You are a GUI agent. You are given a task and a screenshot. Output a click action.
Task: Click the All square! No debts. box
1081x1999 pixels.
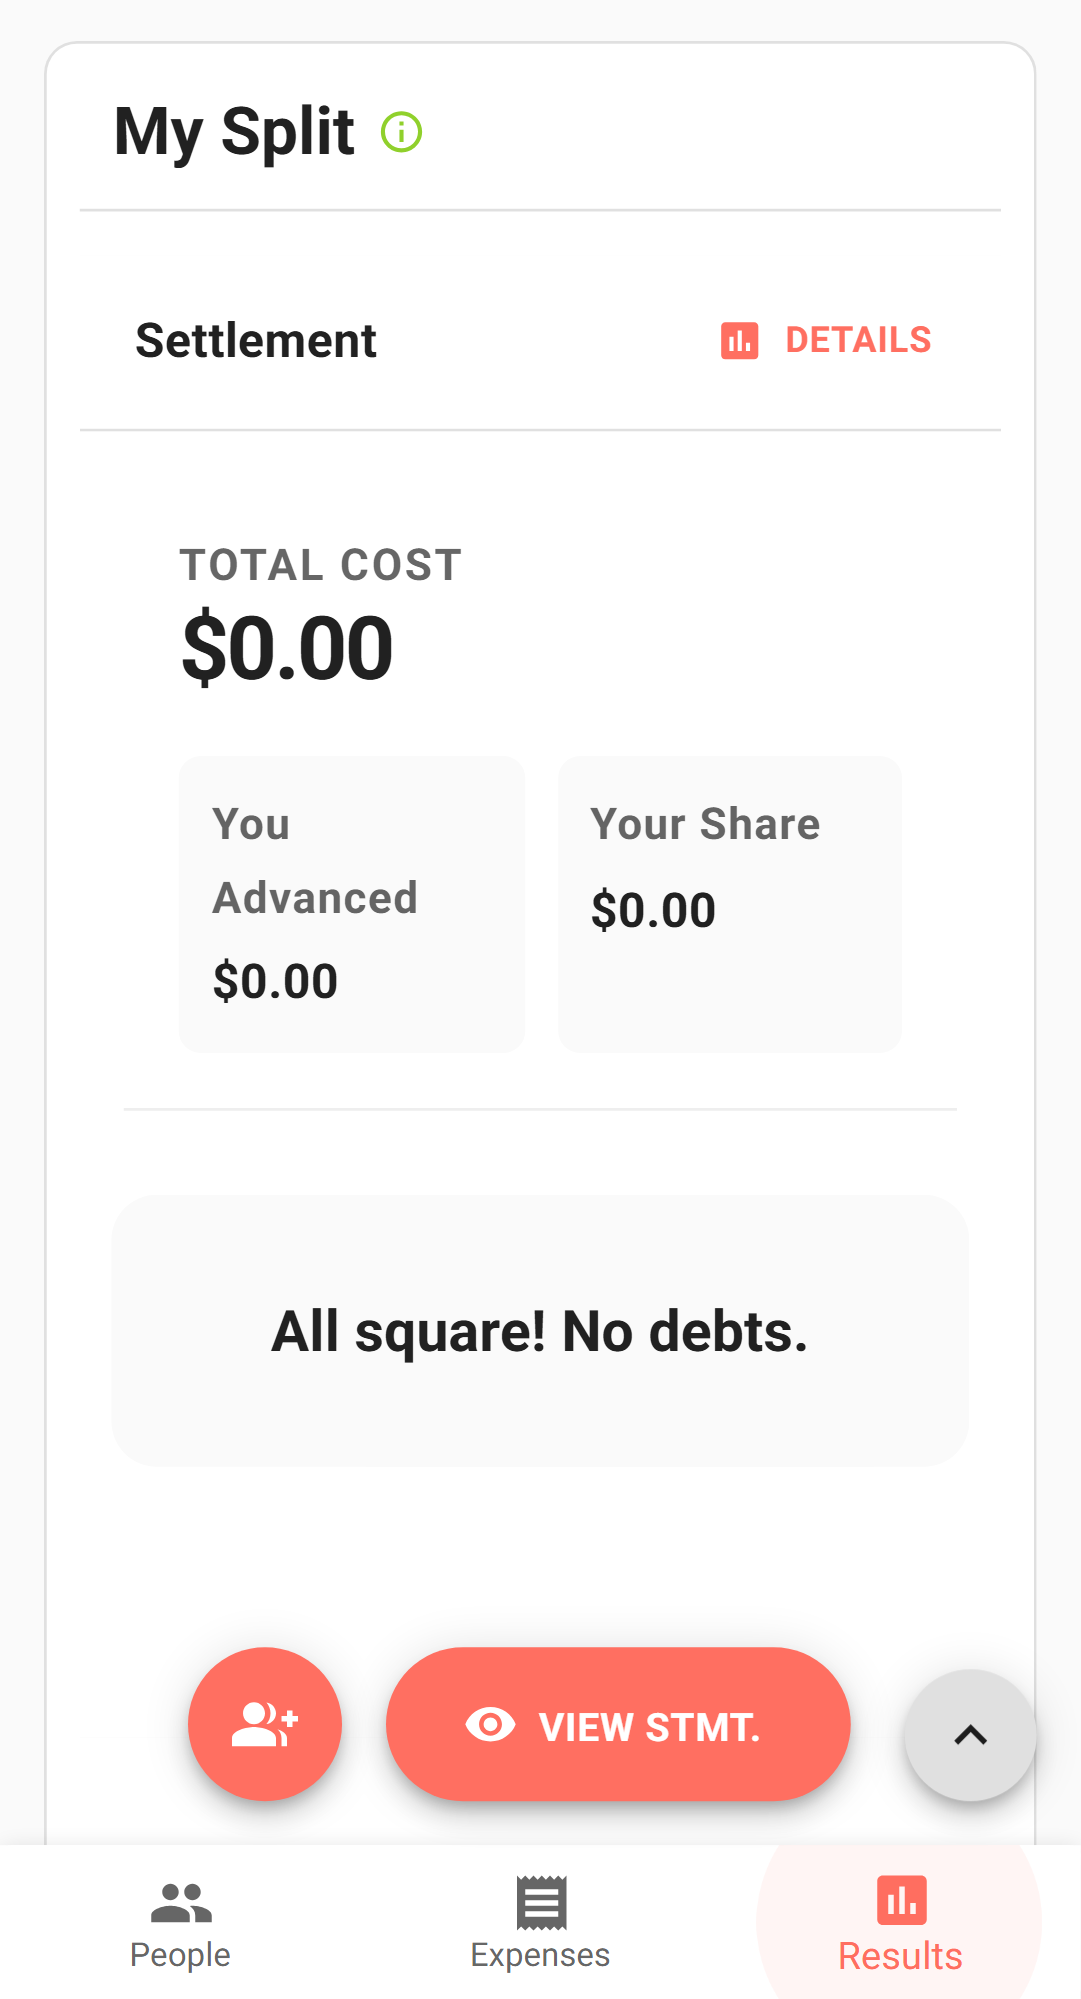pyautogui.click(x=540, y=1331)
